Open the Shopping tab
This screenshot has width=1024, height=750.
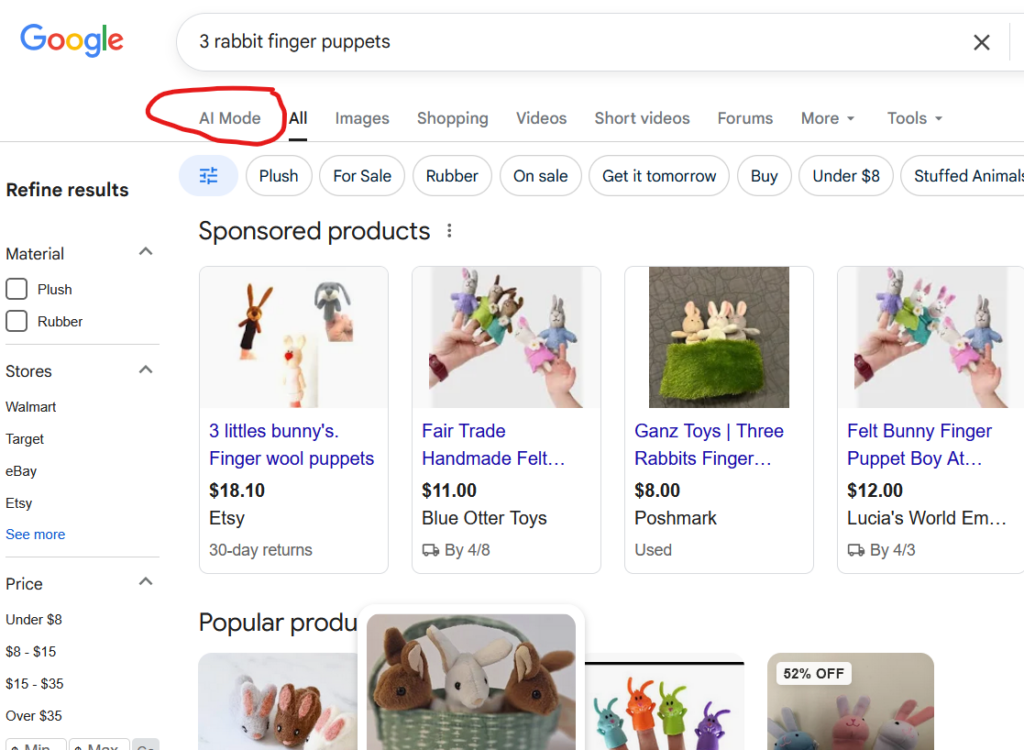452,118
